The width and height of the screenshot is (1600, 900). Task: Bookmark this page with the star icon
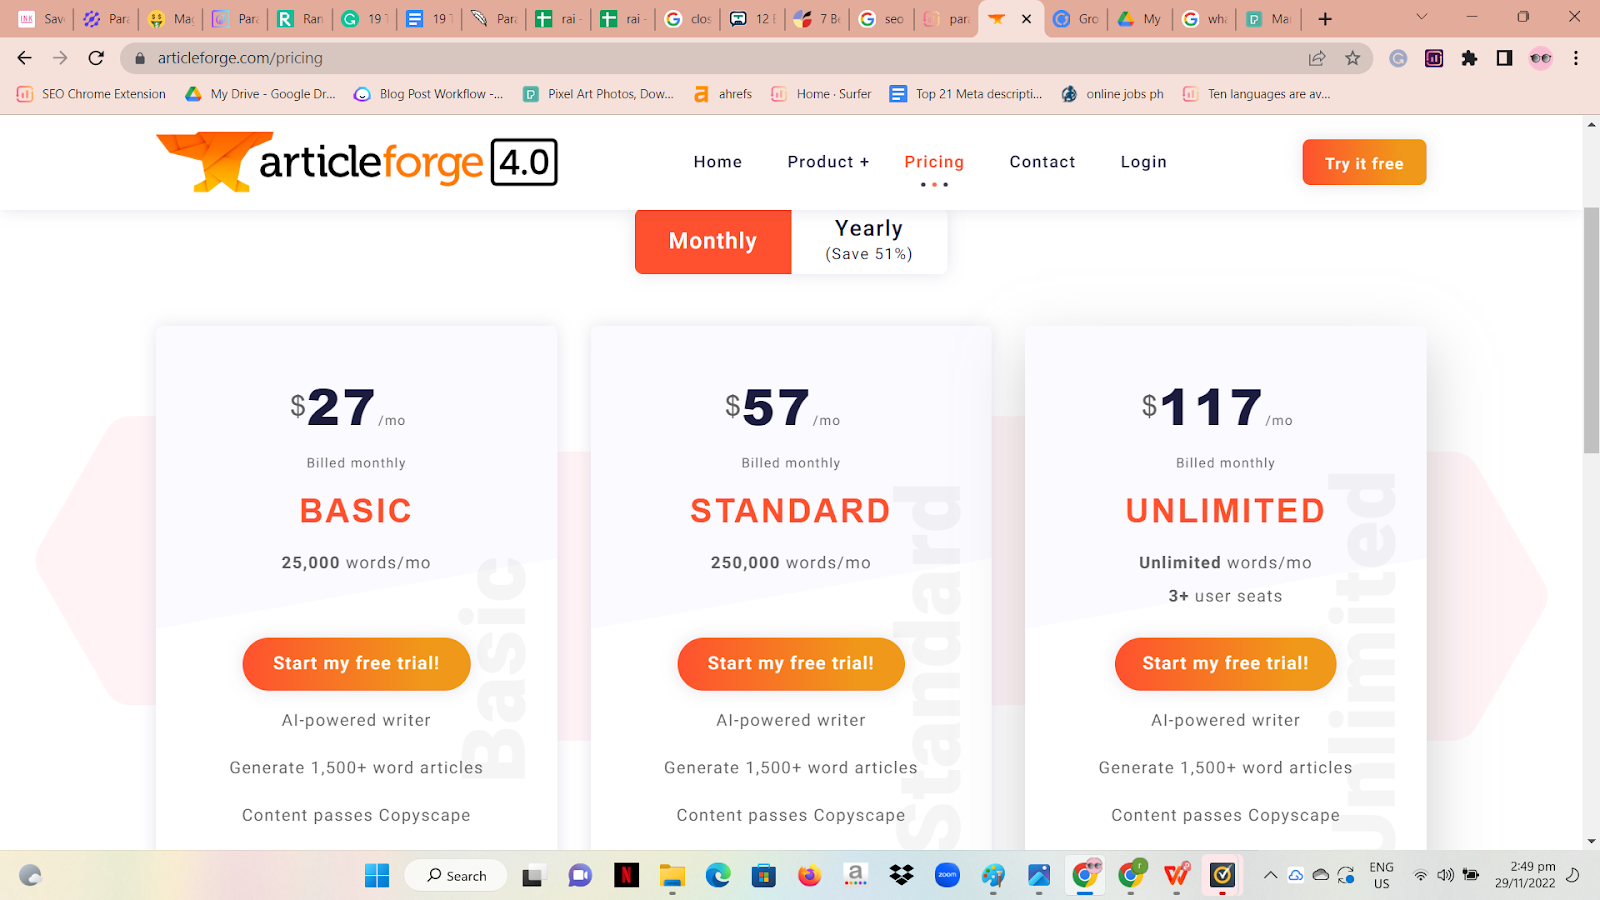tap(1352, 58)
